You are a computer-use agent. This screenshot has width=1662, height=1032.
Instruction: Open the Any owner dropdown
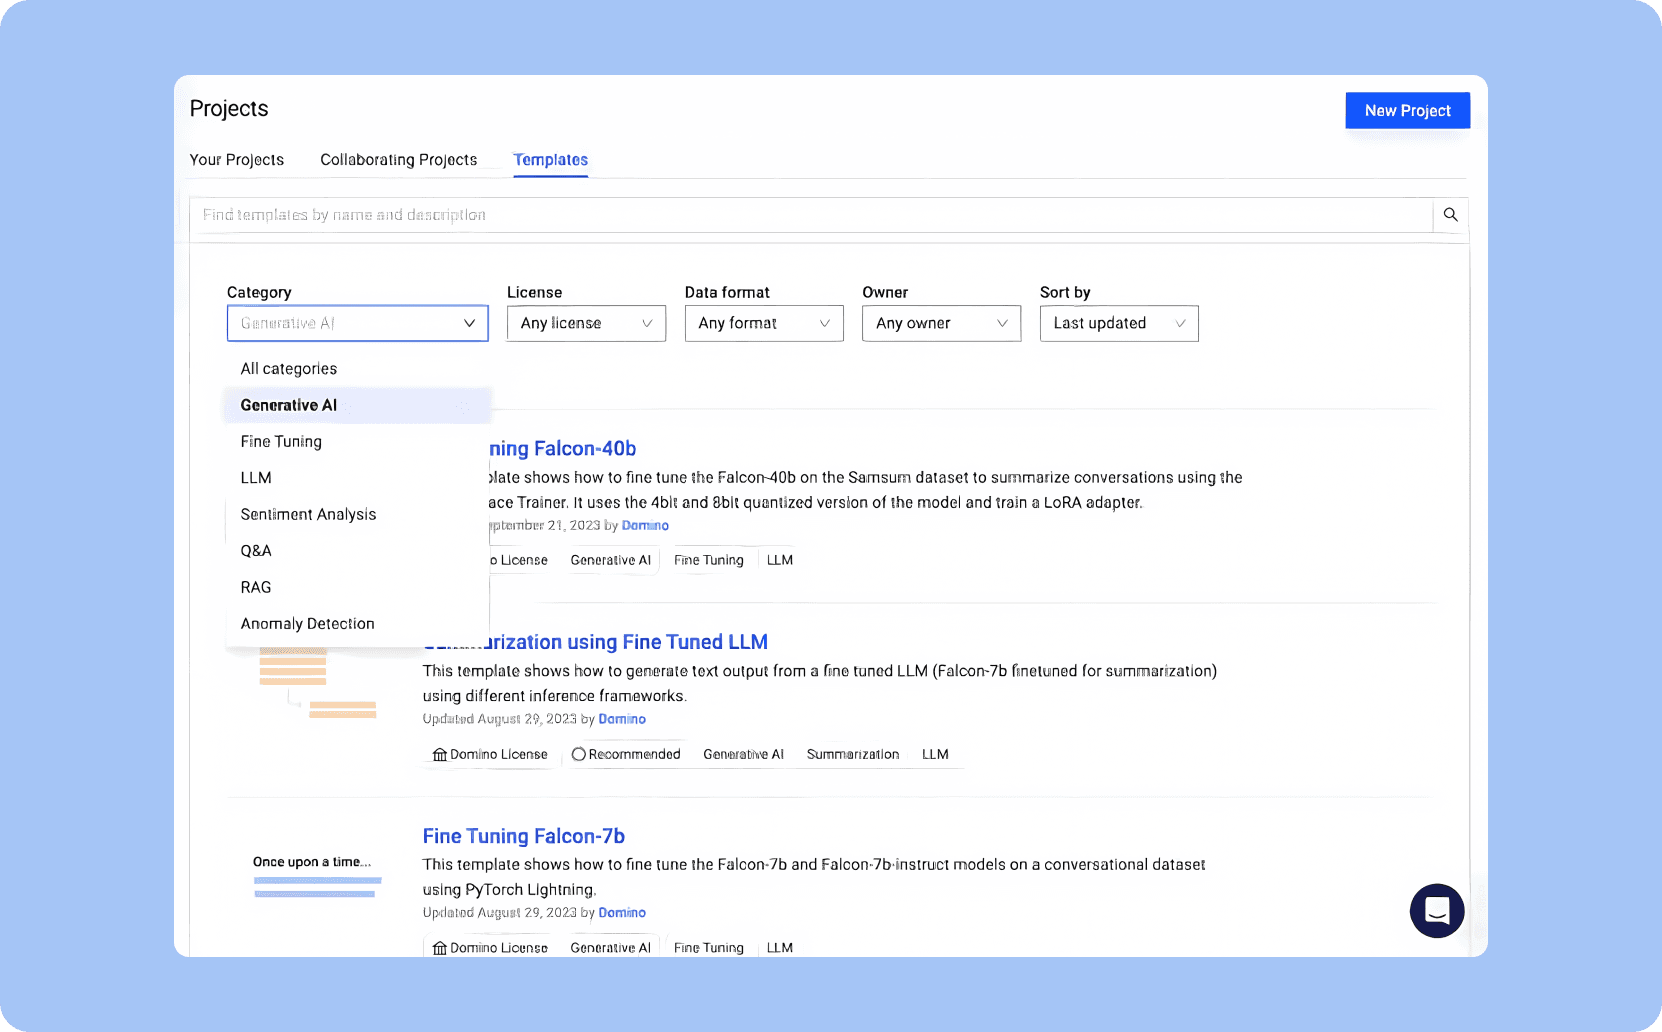coord(940,323)
